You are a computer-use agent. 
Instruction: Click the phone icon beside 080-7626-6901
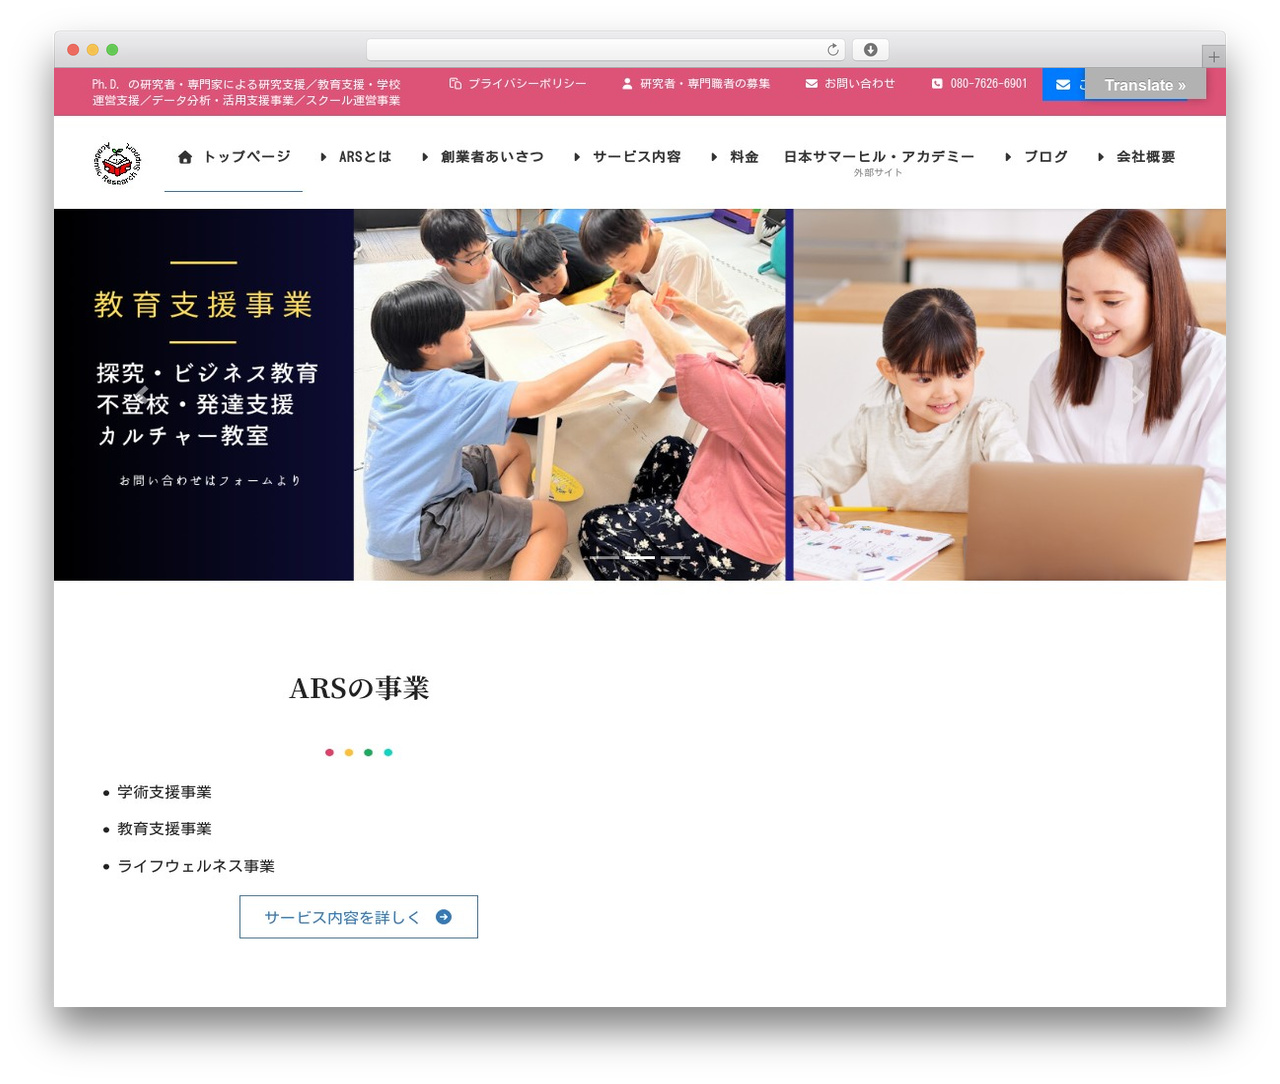pyautogui.click(x=937, y=84)
